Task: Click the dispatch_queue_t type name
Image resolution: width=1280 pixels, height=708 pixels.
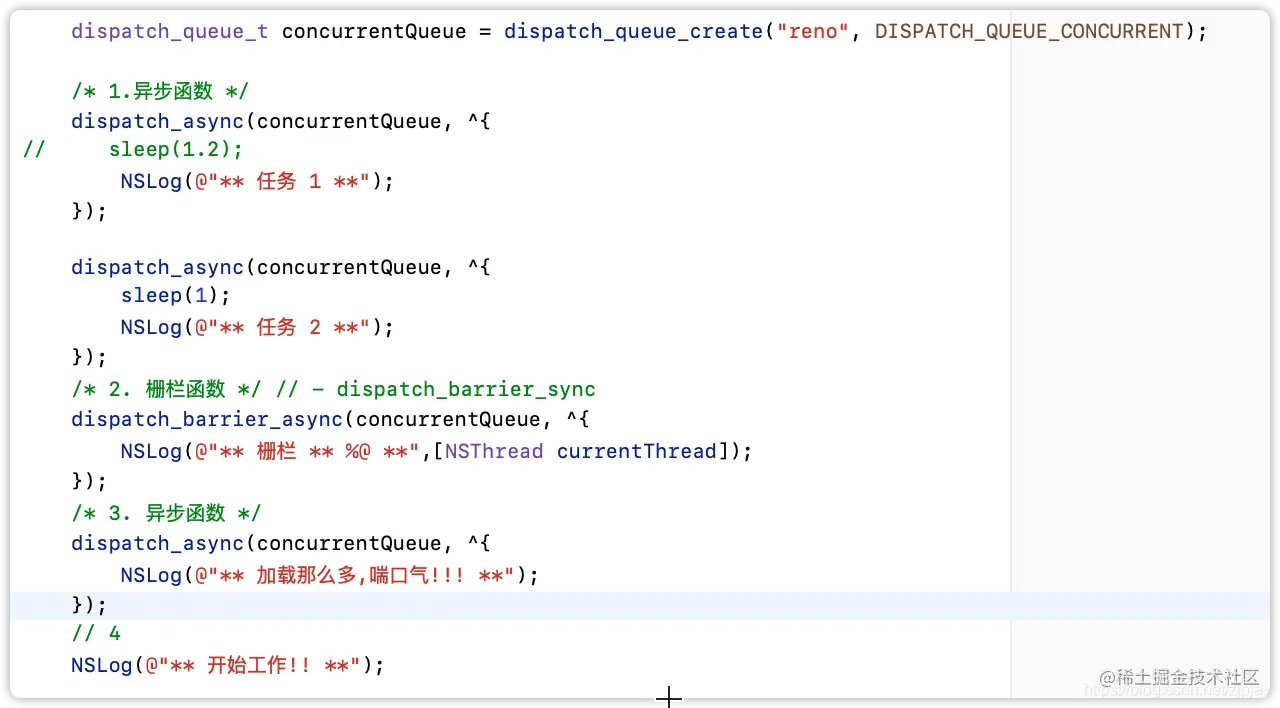Action: click(x=170, y=31)
